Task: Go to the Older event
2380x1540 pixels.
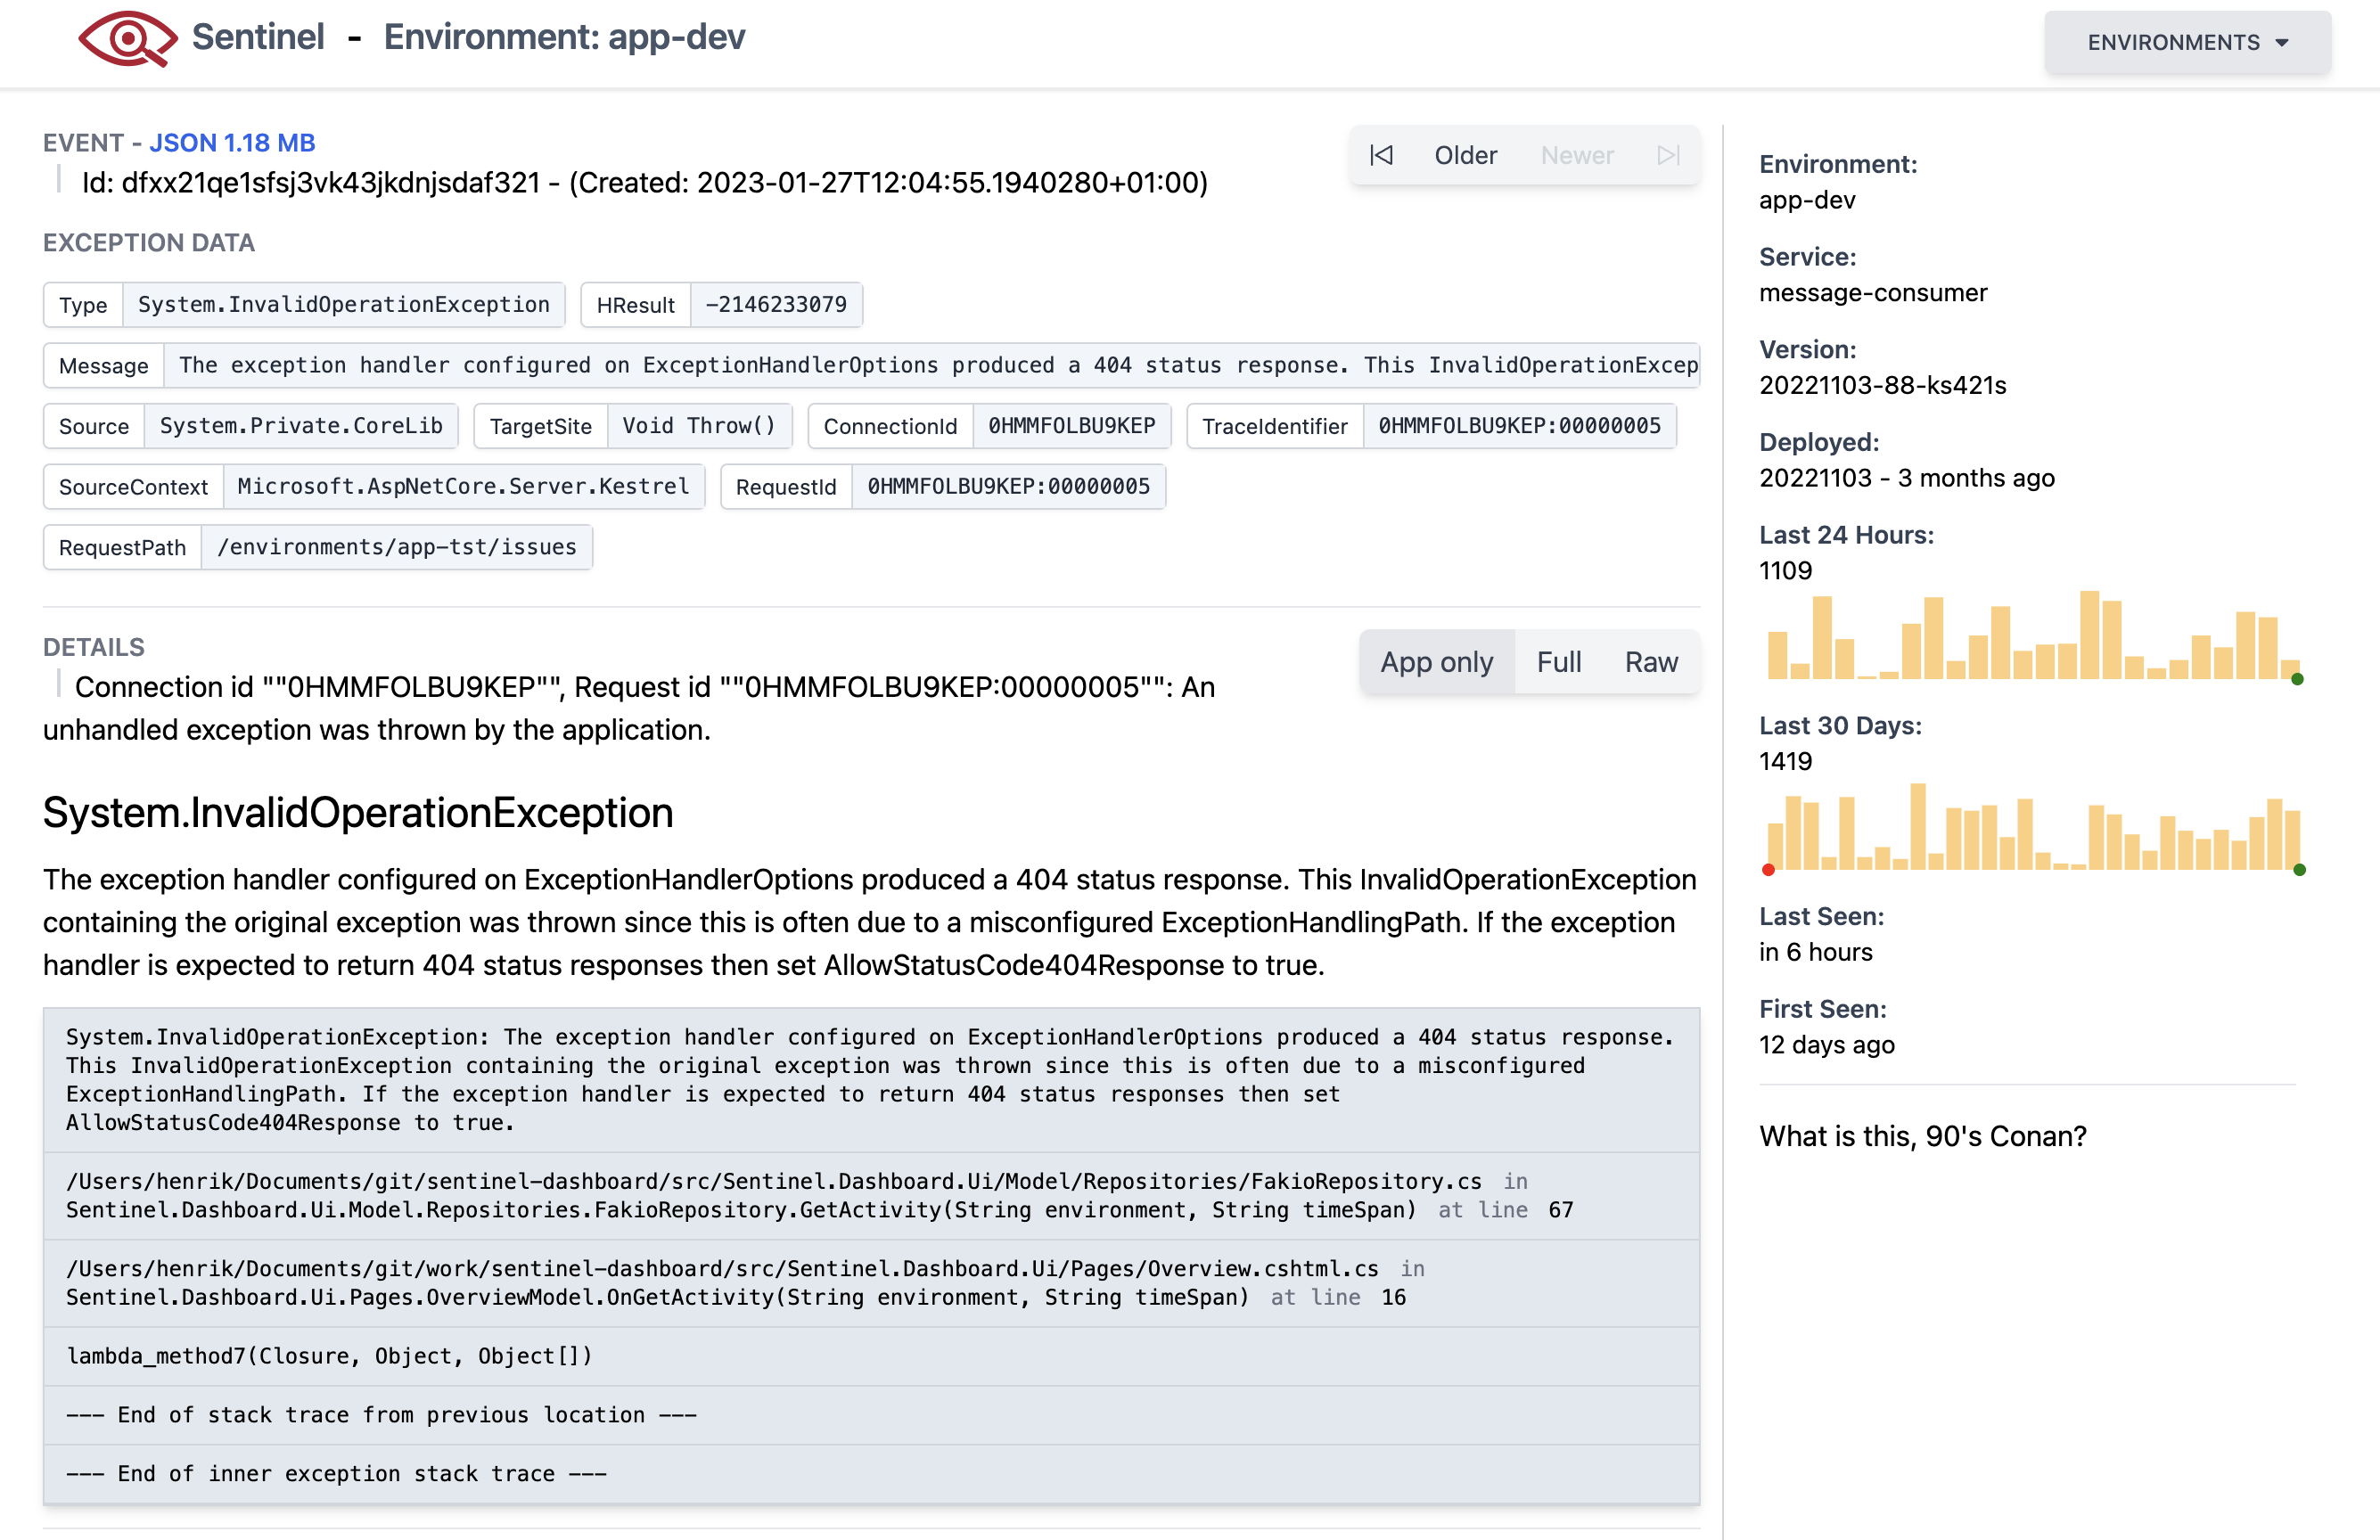Action: click(1465, 155)
